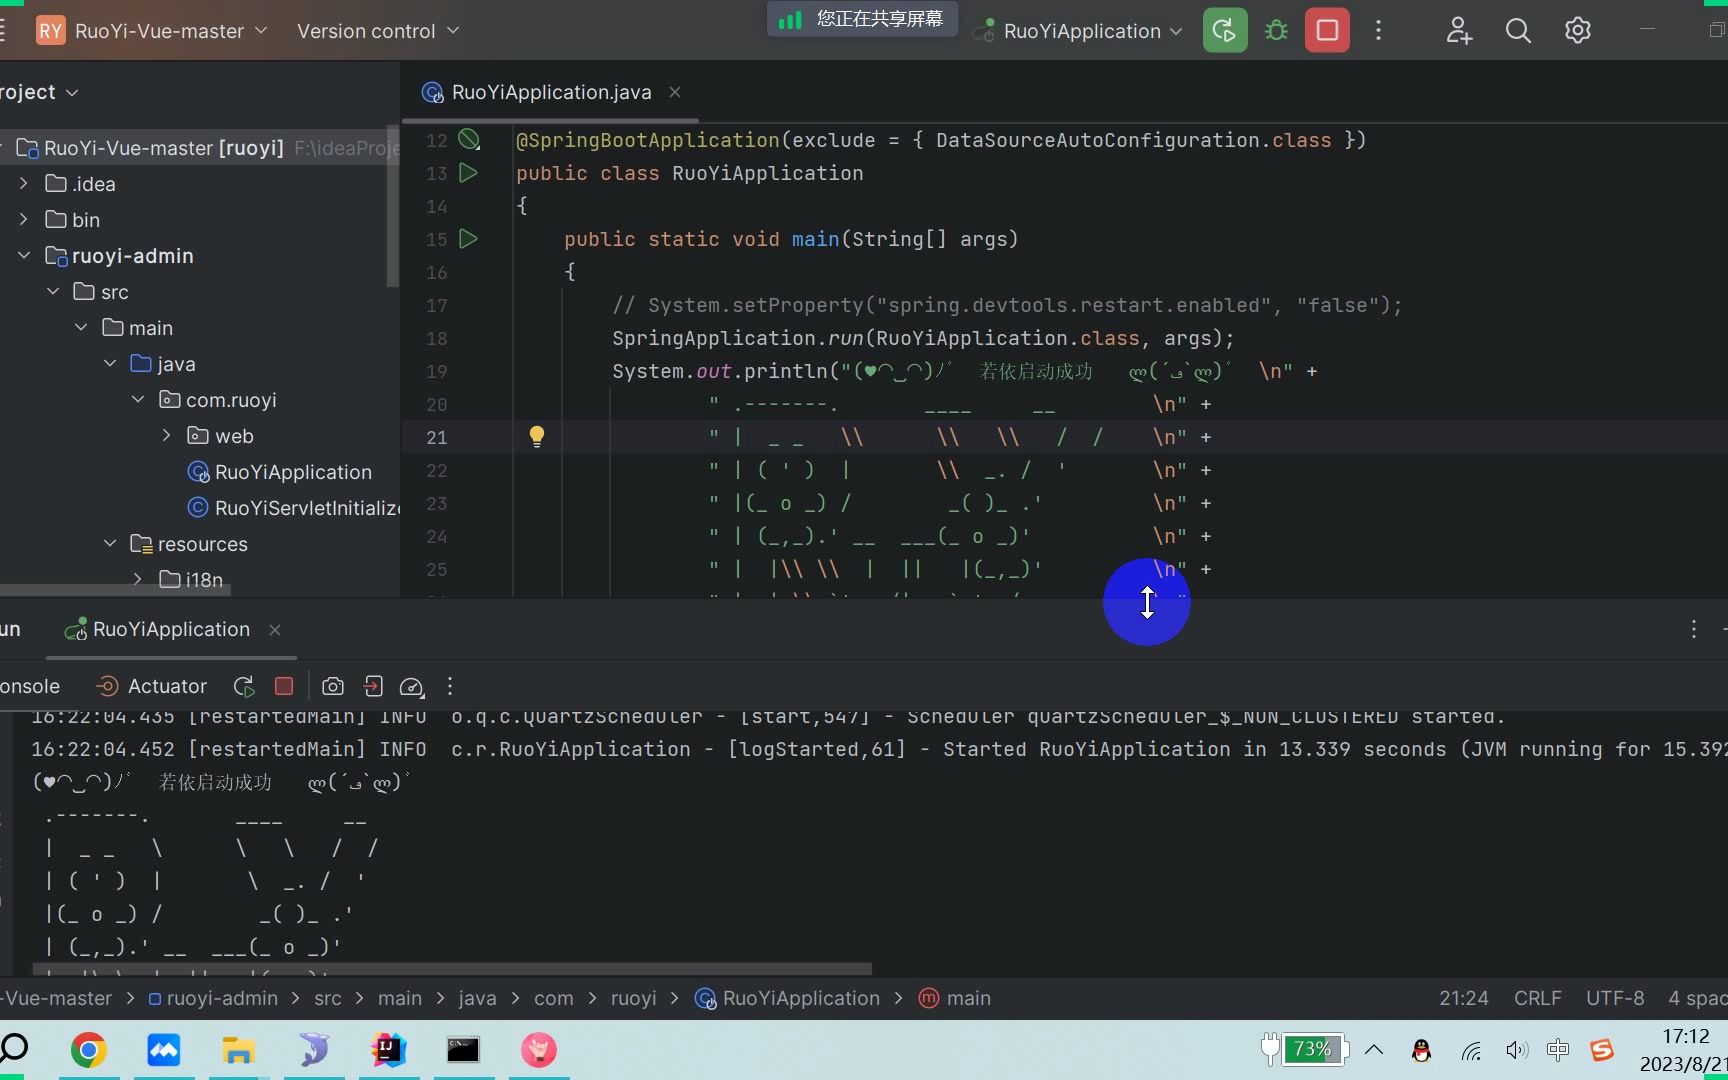Click the main method breadcrumb
Viewport: 1728px width, 1080px height.
tap(955, 998)
